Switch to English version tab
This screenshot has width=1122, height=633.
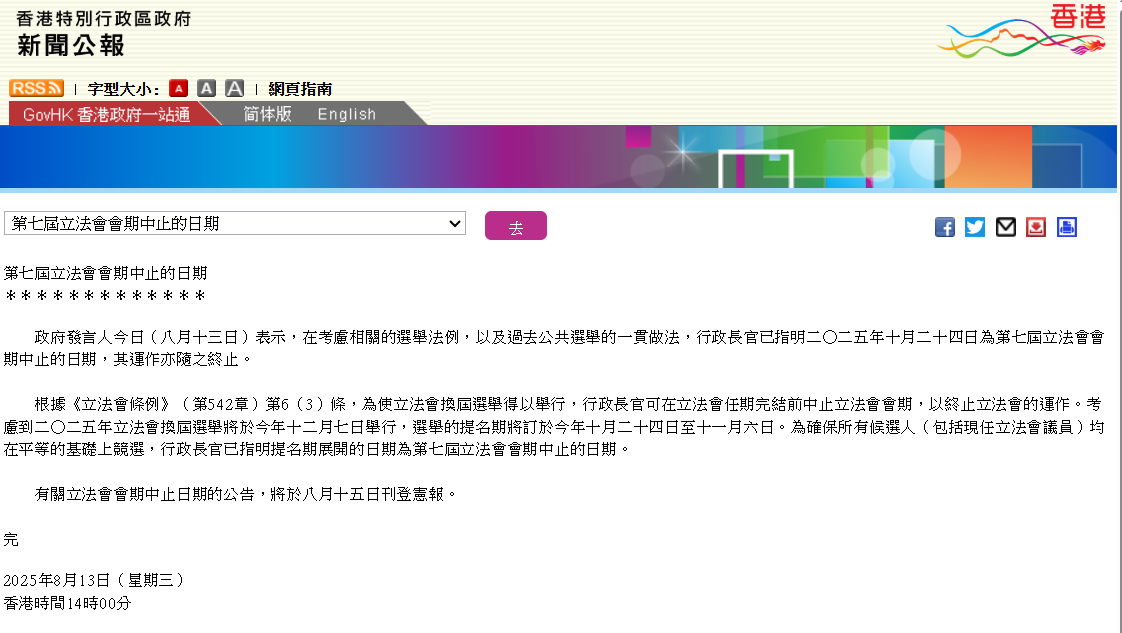[x=346, y=114]
